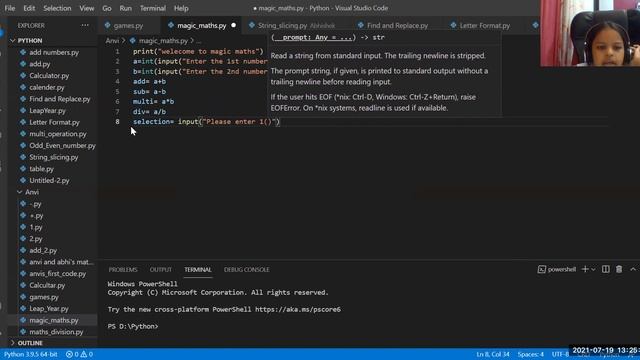The width and height of the screenshot is (640, 360).
Task: Open the Terminal menu
Action: [x=153, y=8]
